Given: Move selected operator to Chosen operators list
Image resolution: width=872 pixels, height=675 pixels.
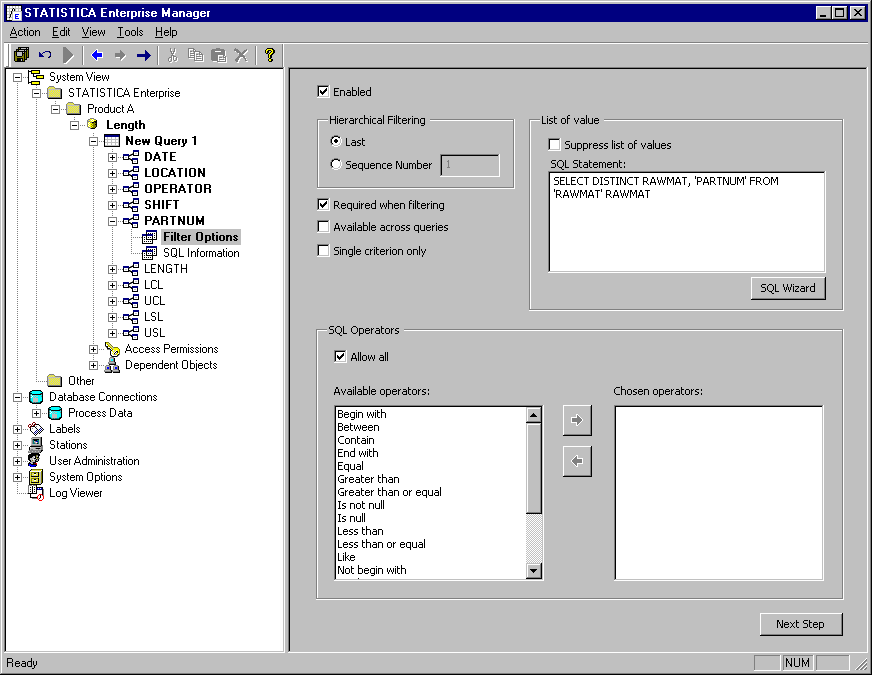Looking at the screenshot, I should [577, 421].
